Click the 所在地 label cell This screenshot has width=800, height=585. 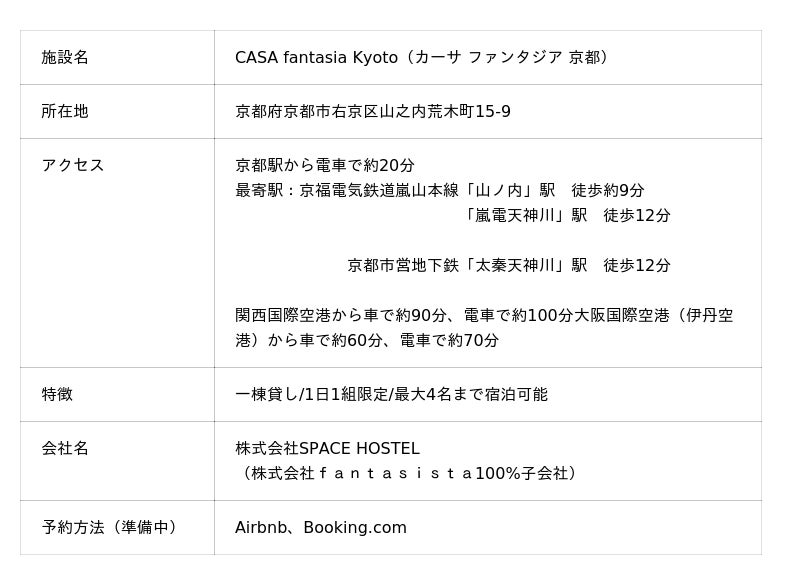click(x=65, y=112)
